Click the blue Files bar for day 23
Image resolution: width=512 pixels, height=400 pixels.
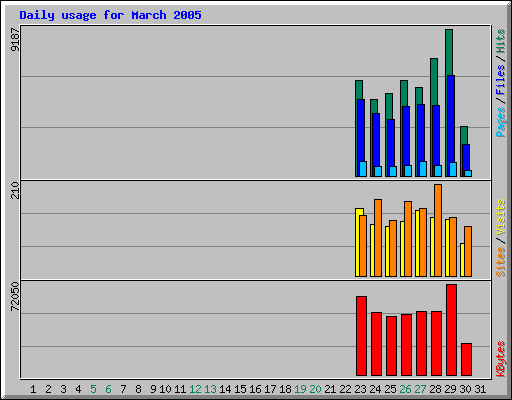(361, 130)
